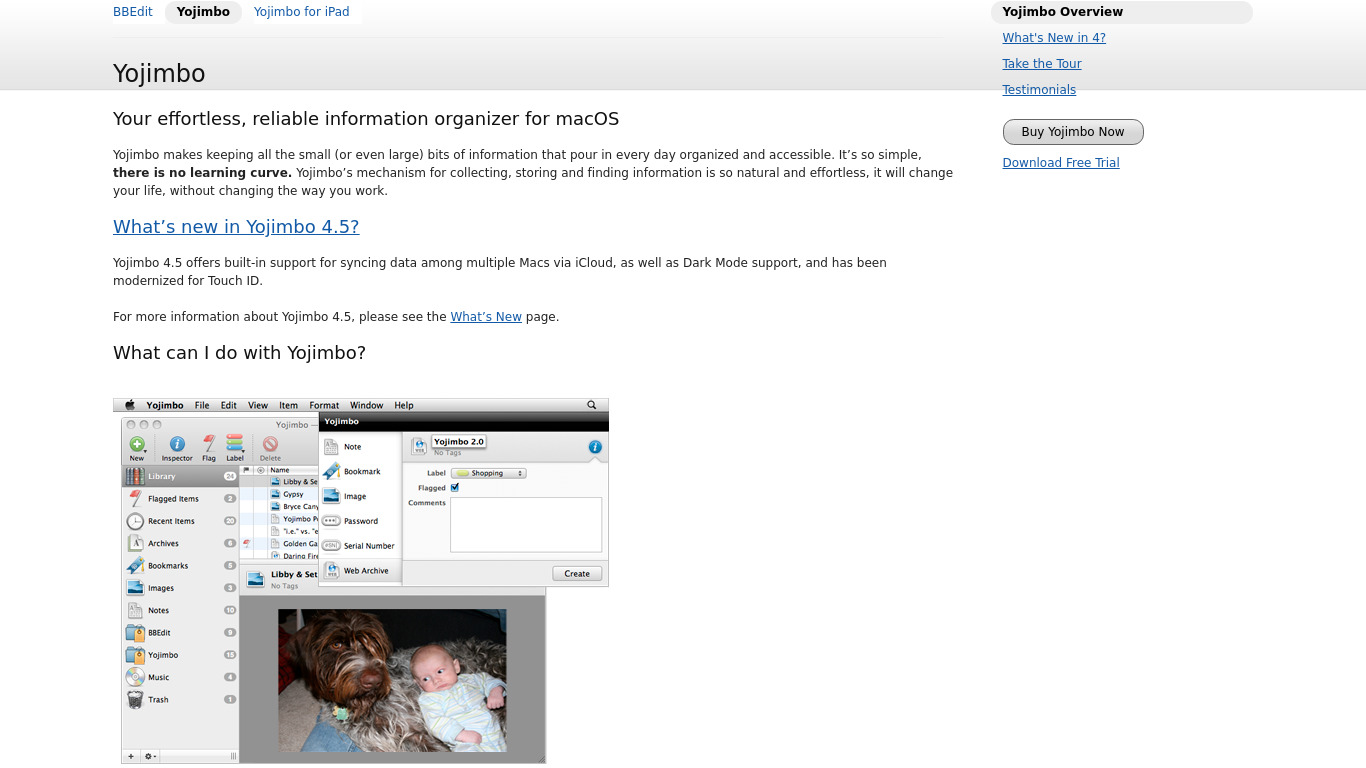Viewport: 1366px width, 768px height.
Task: Select the Yojimbo navigation tab
Action: pos(203,12)
